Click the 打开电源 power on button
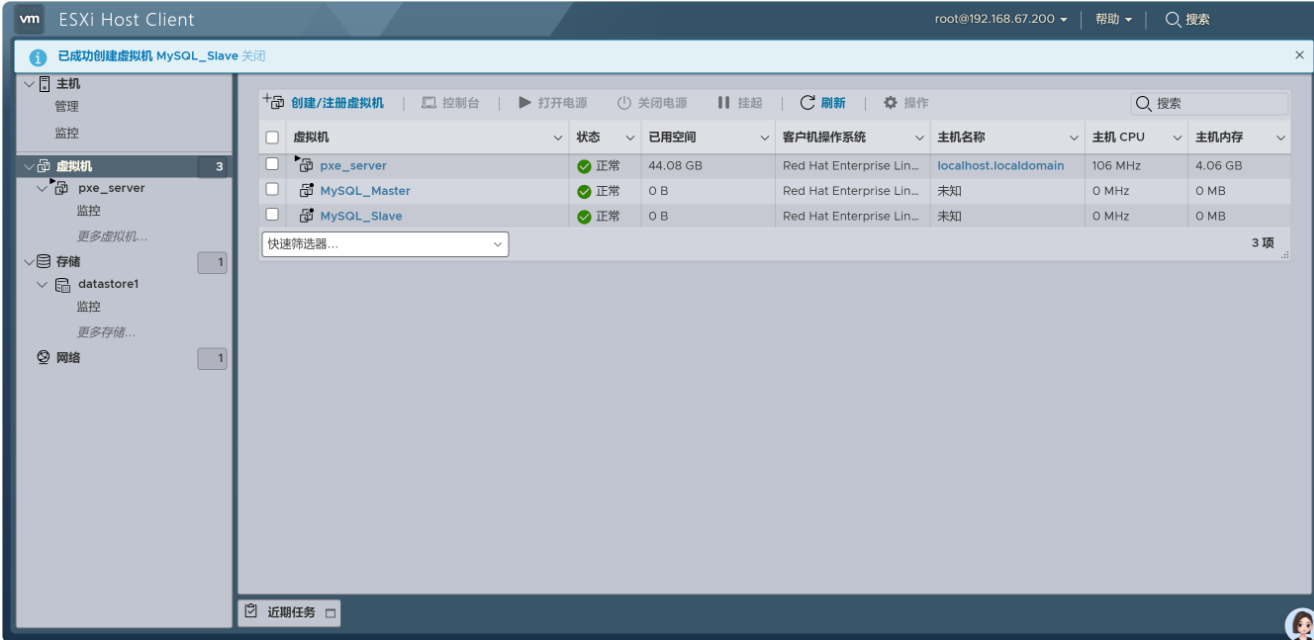The height and width of the screenshot is (640, 1314). [x=553, y=103]
